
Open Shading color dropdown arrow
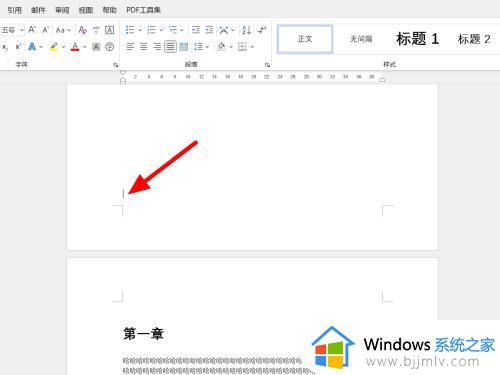(x=231, y=47)
